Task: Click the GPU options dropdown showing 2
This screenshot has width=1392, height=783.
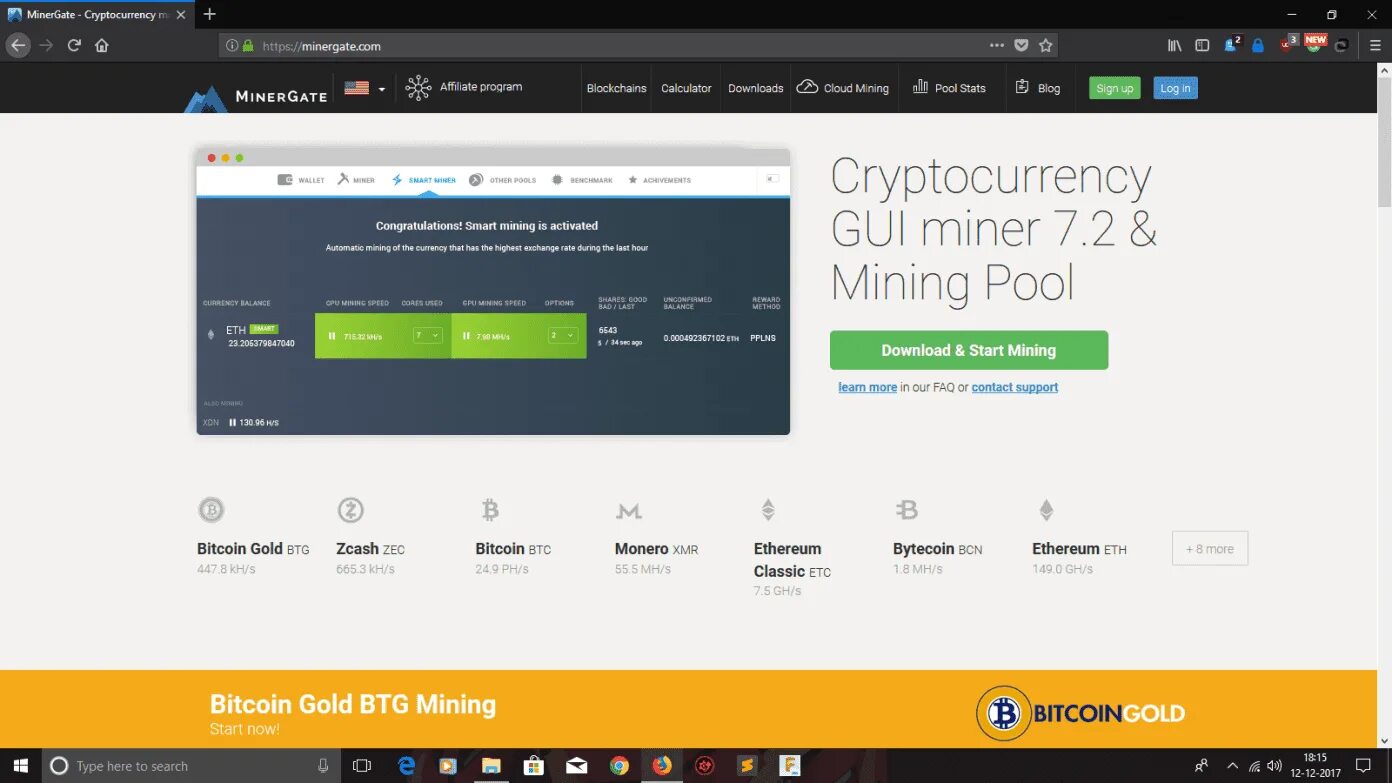Action: (563, 336)
